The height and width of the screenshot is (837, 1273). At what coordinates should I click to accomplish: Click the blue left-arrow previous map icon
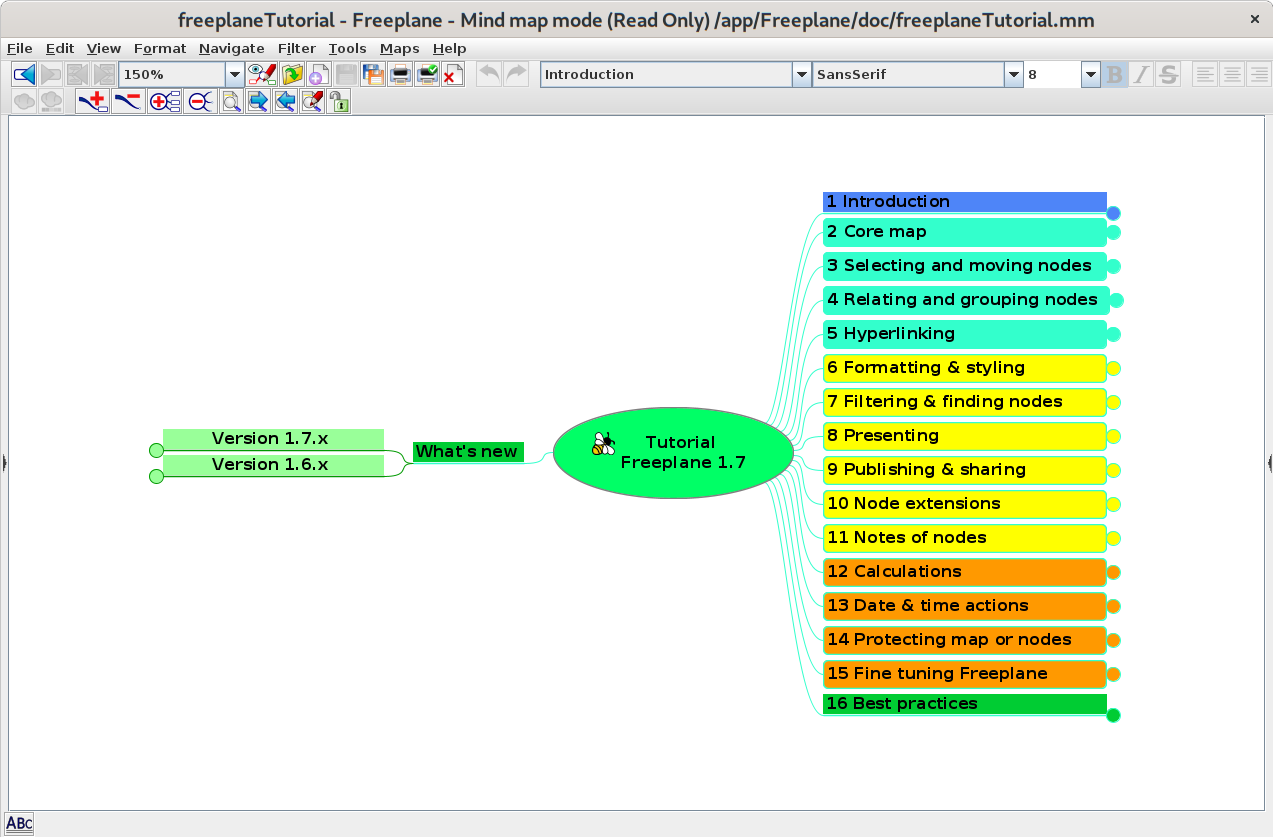tap(24, 74)
